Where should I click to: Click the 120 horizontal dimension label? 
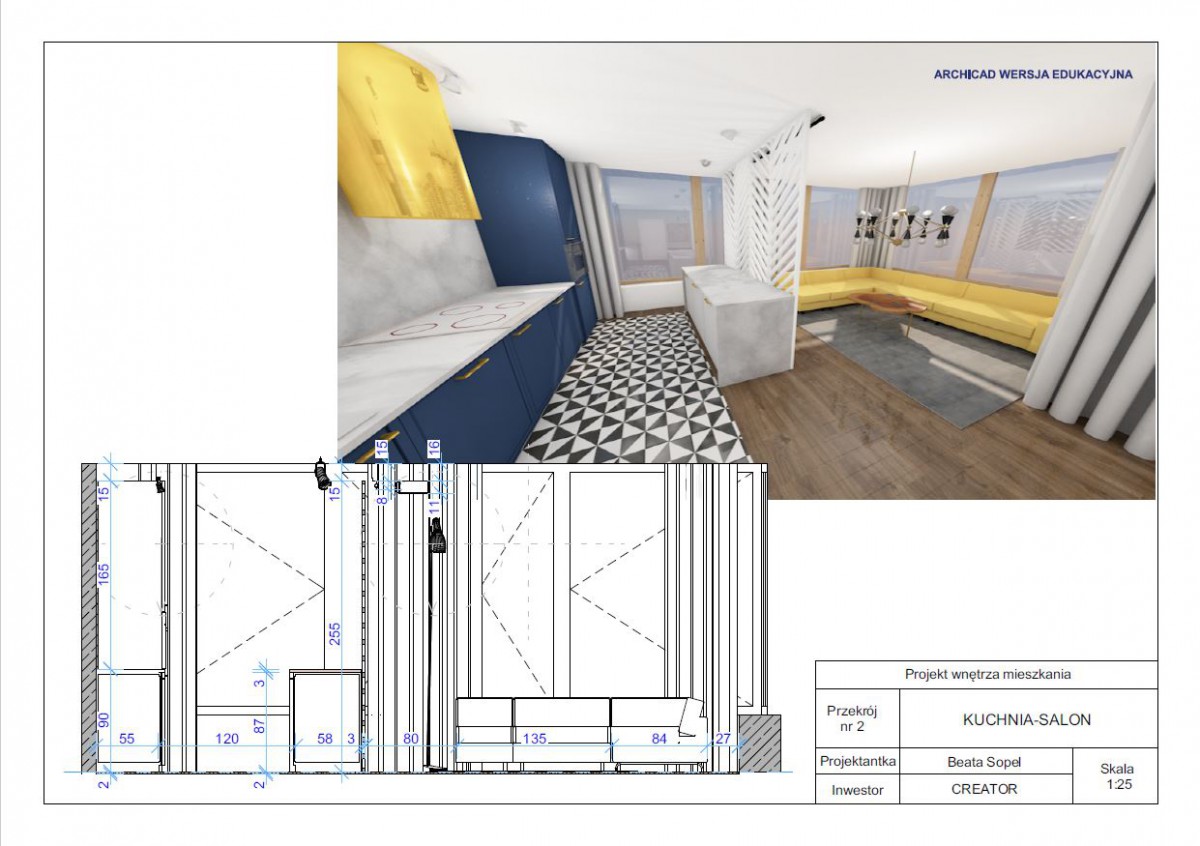(x=228, y=739)
